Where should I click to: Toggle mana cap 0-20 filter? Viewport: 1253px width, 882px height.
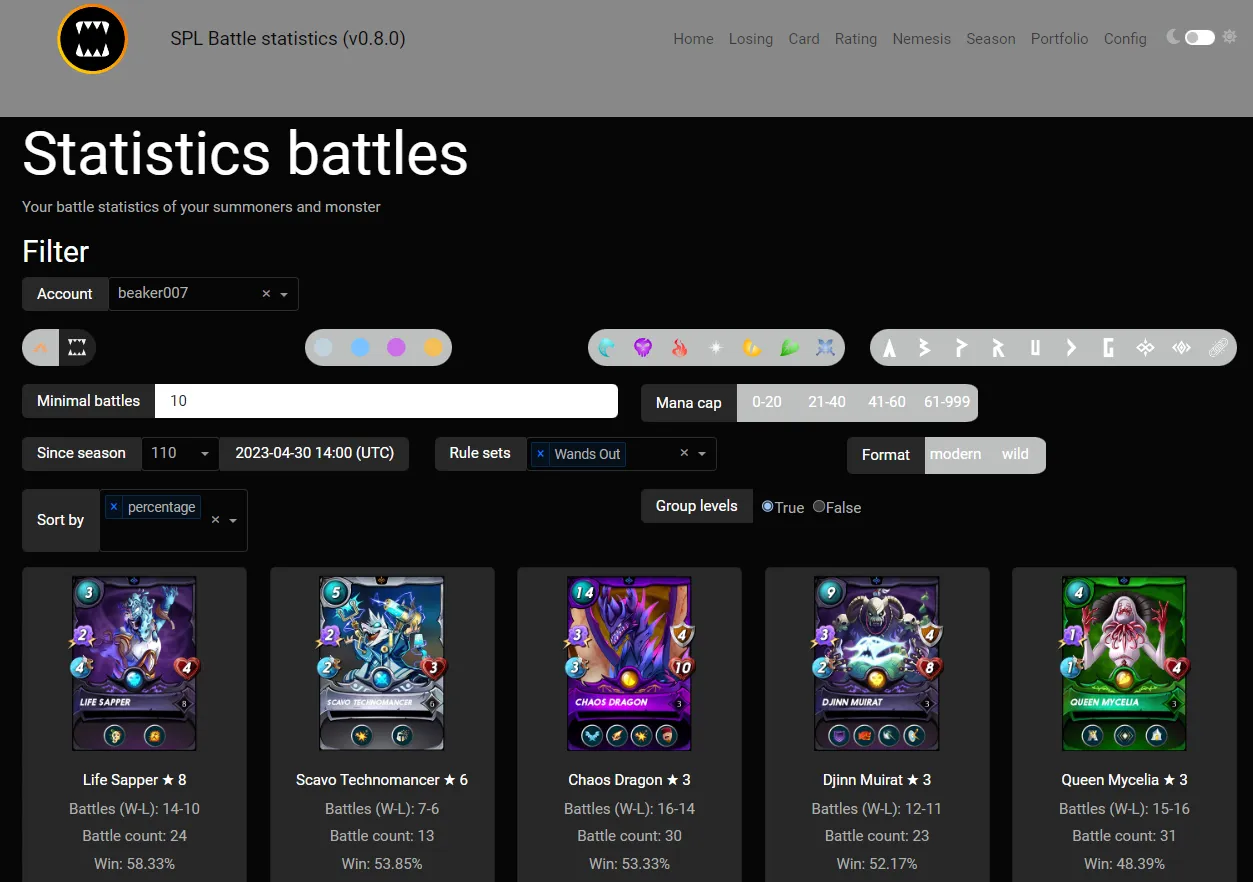pyautogui.click(x=767, y=401)
